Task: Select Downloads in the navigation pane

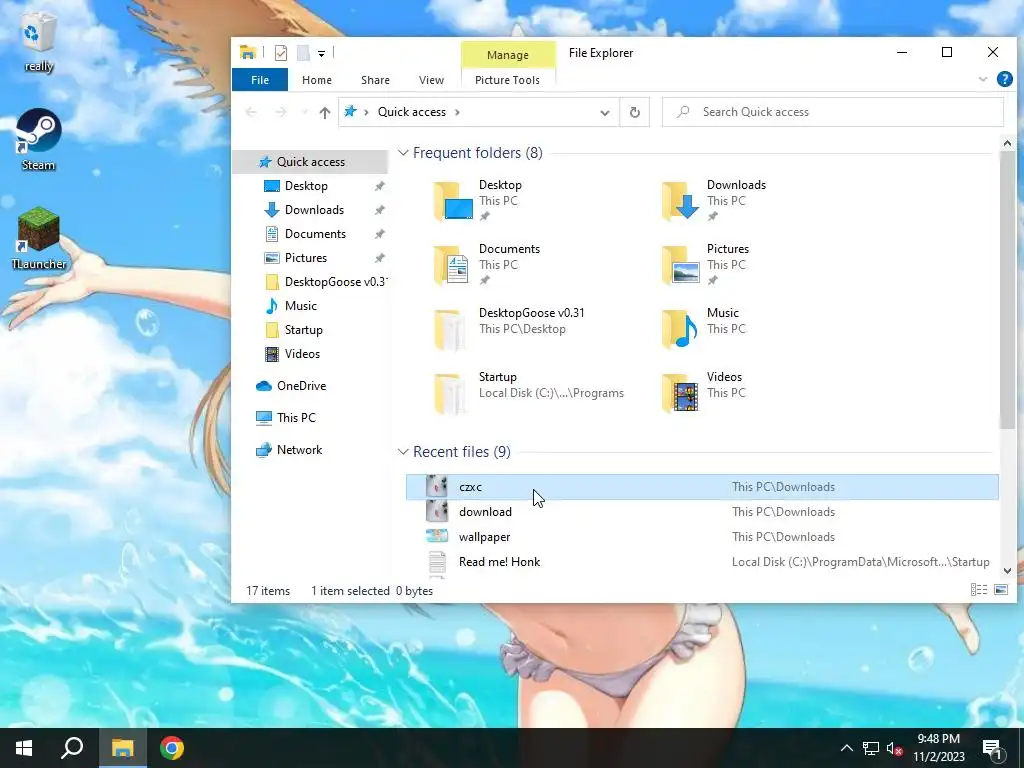Action: [314, 210]
